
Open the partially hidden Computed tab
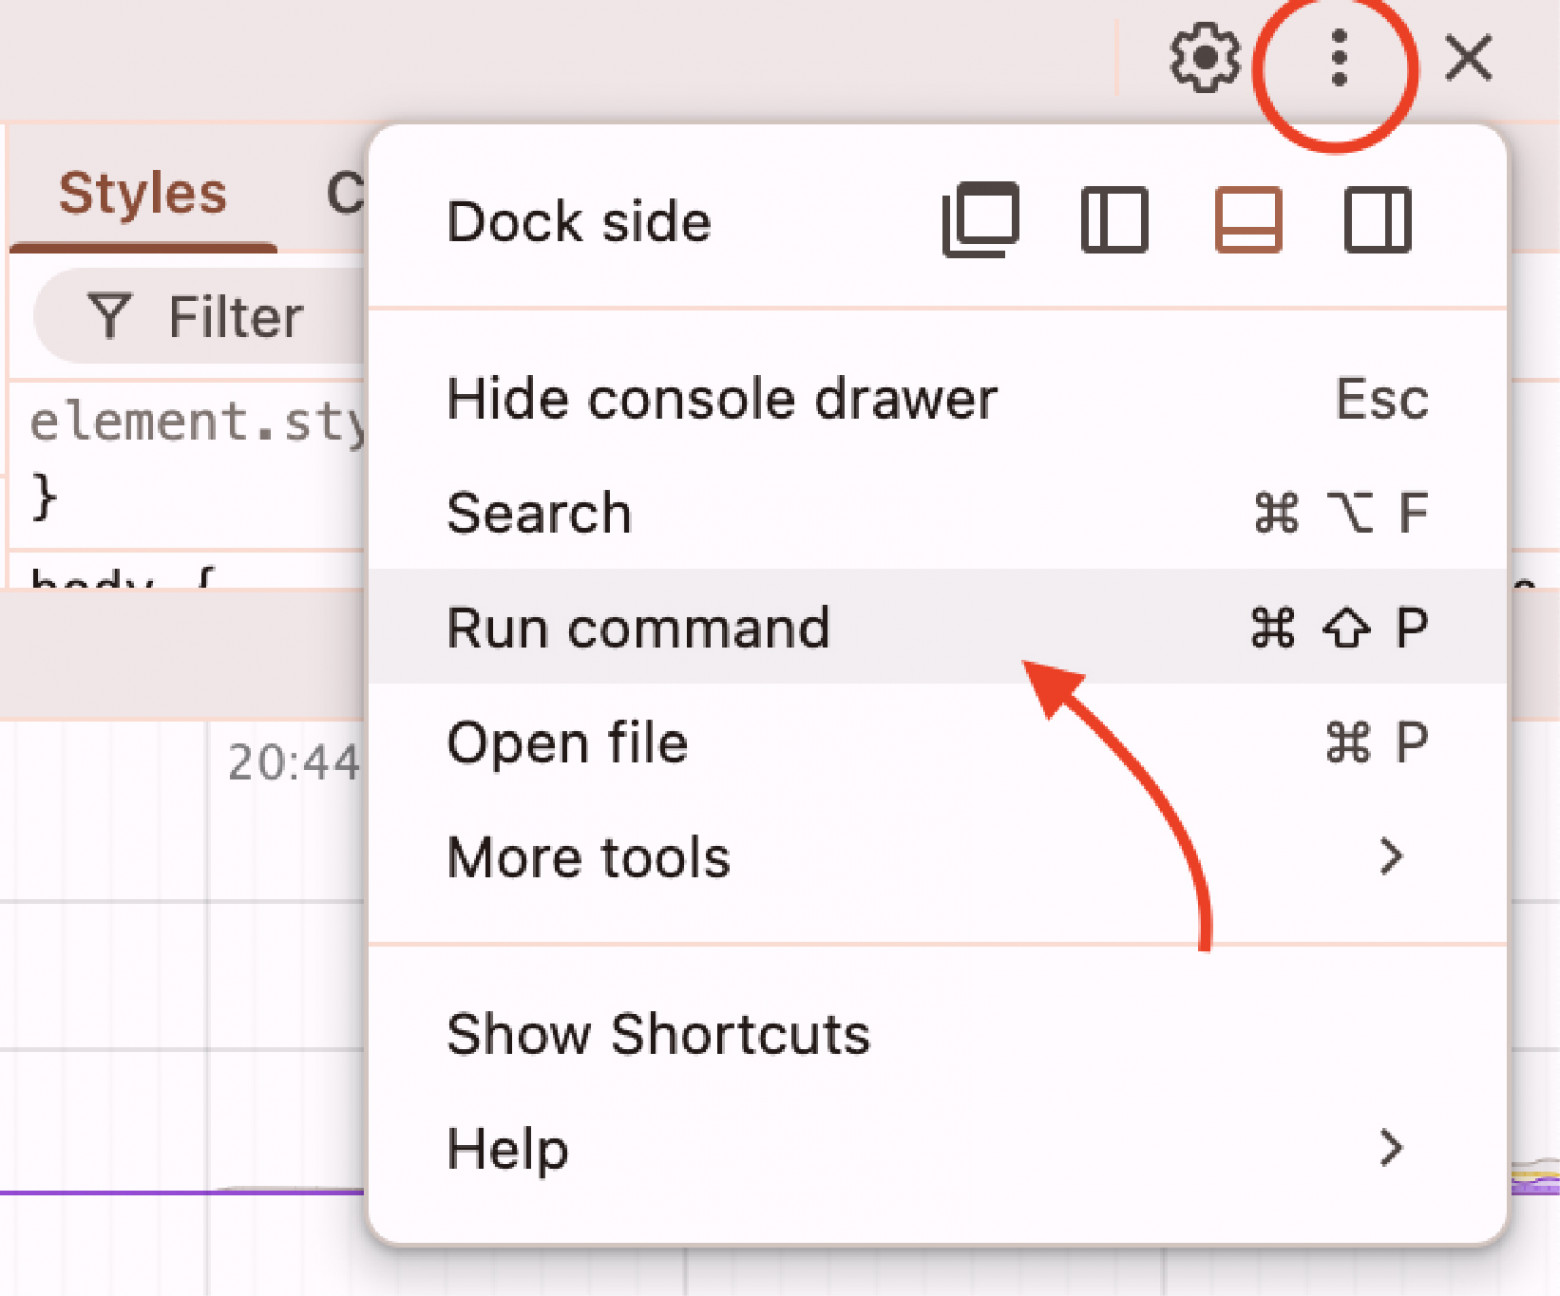[345, 193]
